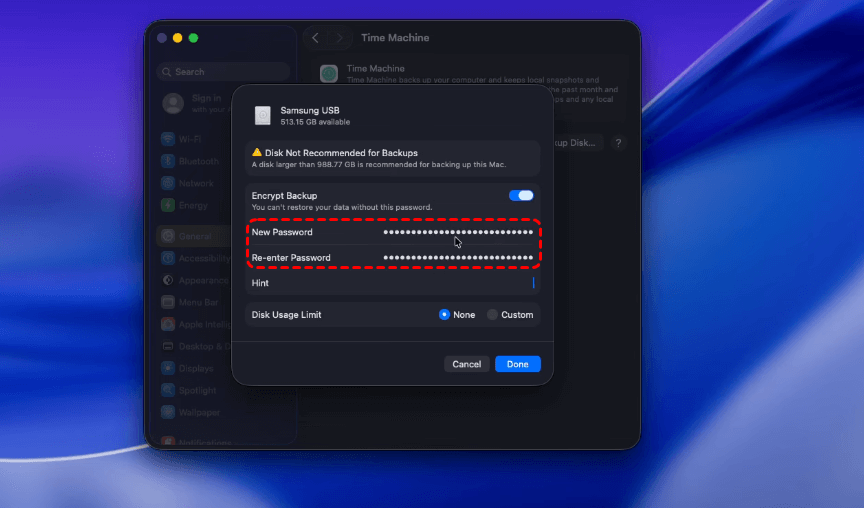Open General settings in sidebar
Viewport: 864px width, 508px height.
(195, 237)
